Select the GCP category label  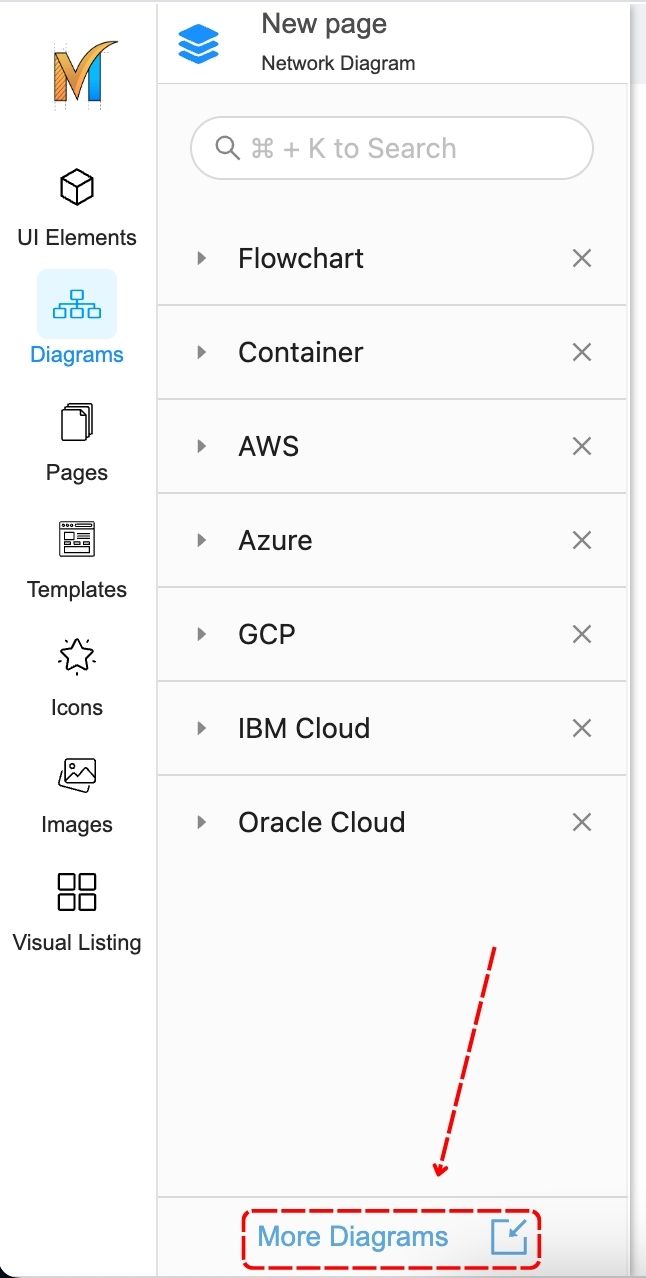pos(267,634)
